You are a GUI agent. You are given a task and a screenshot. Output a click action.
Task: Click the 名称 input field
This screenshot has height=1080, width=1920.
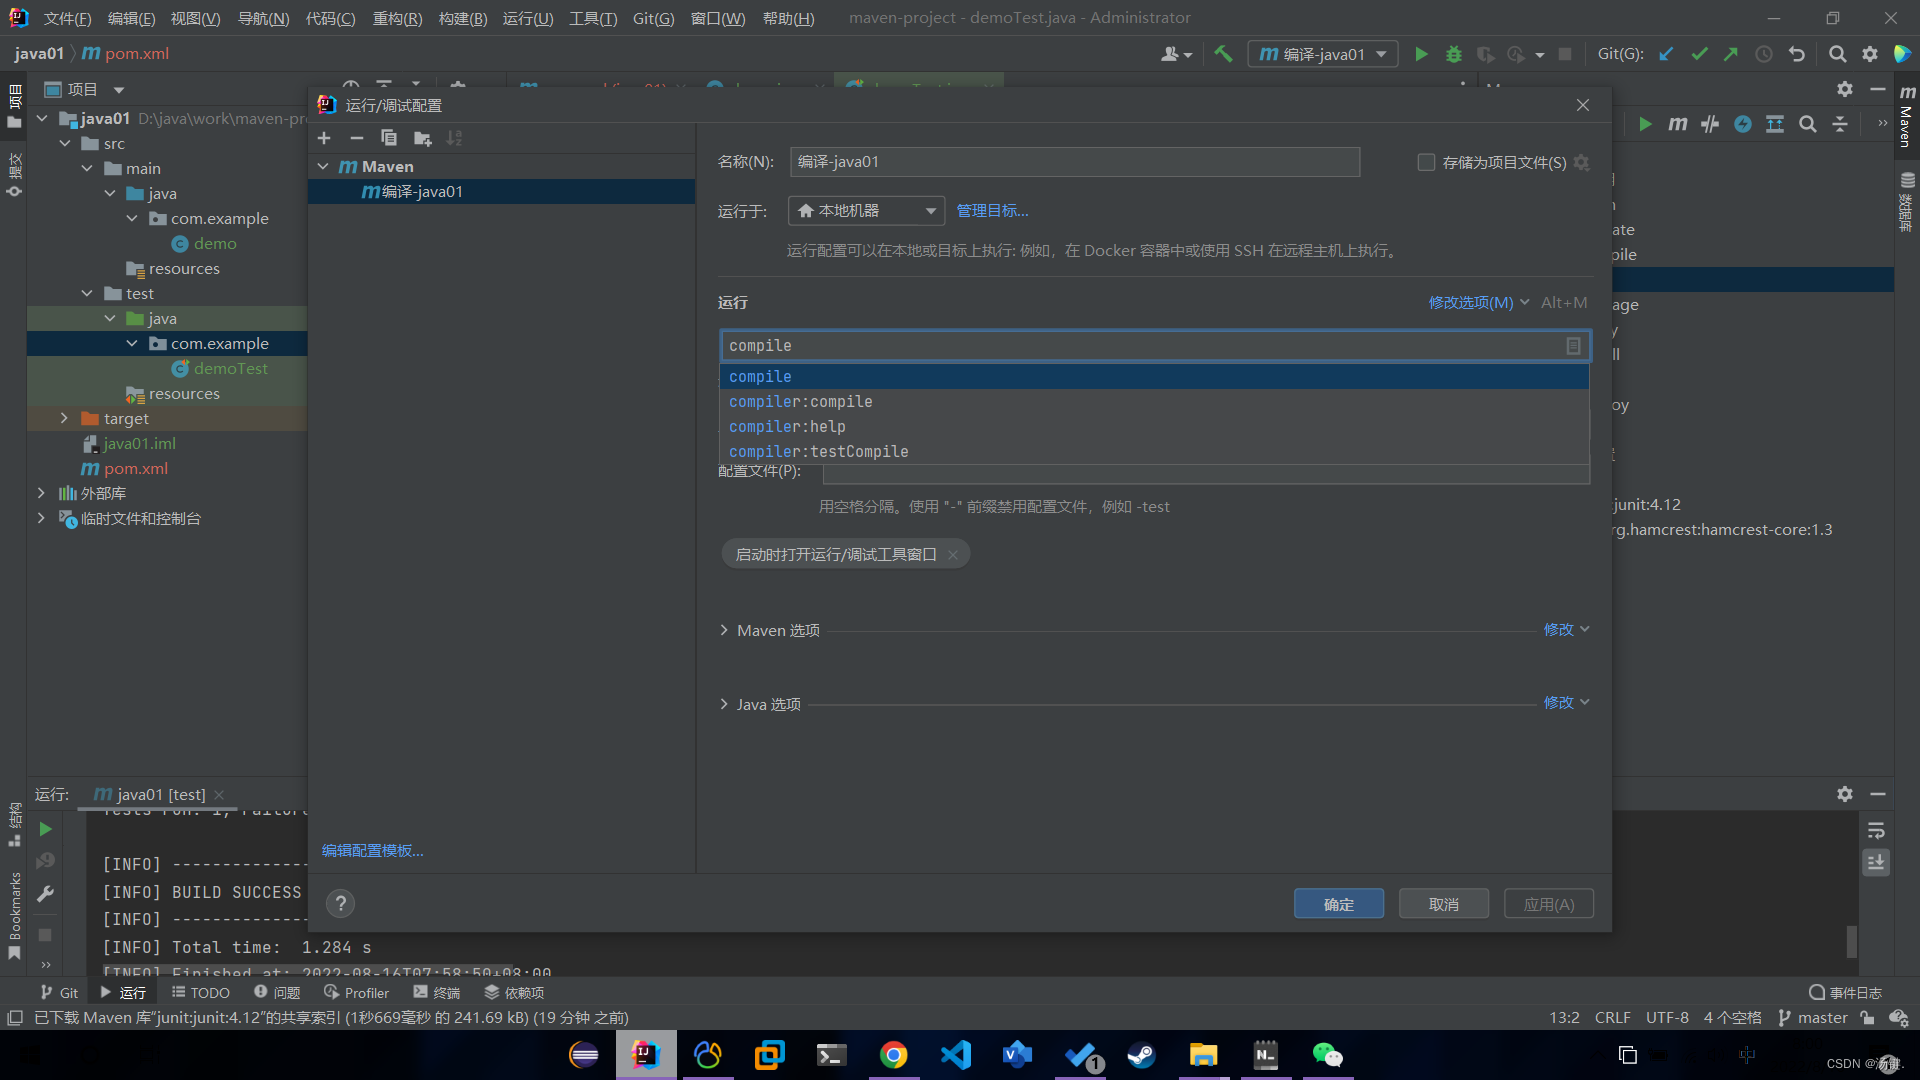pos(1075,162)
